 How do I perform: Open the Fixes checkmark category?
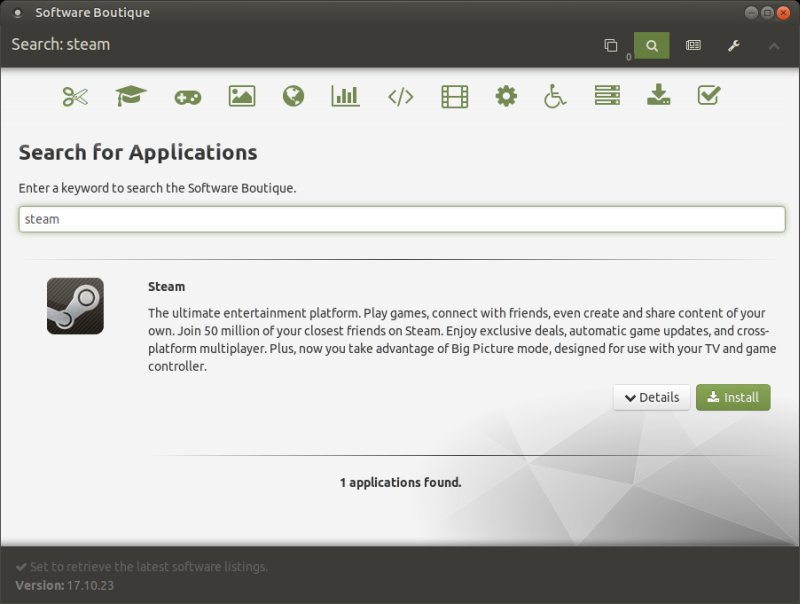(x=709, y=96)
